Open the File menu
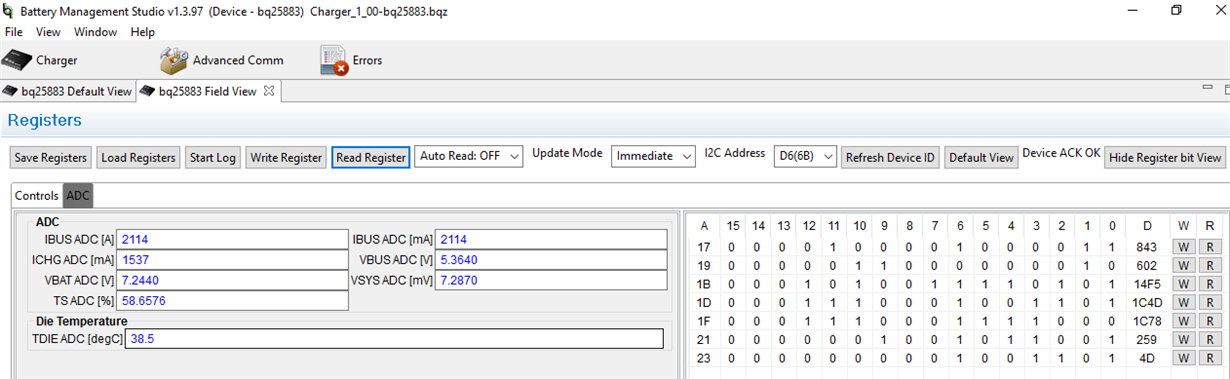Image resolution: width=1230 pixels, height=379 pixels. tap(14, 32)
